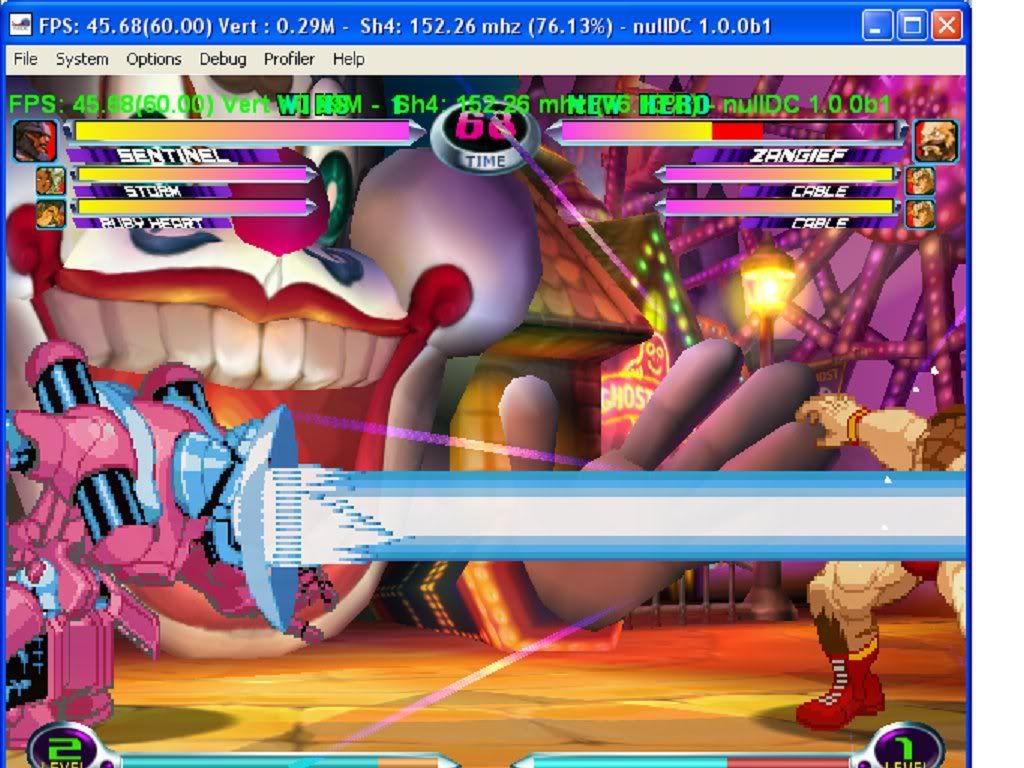Click the FPS text in the title bar
Image resolution: width=1024 pixels, height=768 pixels.
125,26
